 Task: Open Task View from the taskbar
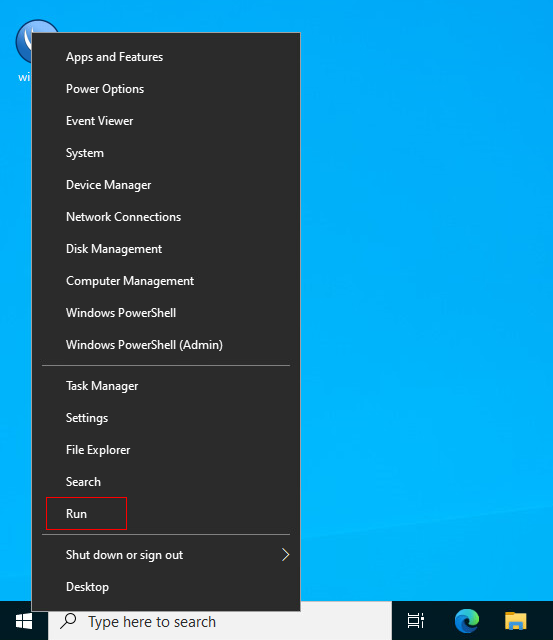tap(416, 621)
